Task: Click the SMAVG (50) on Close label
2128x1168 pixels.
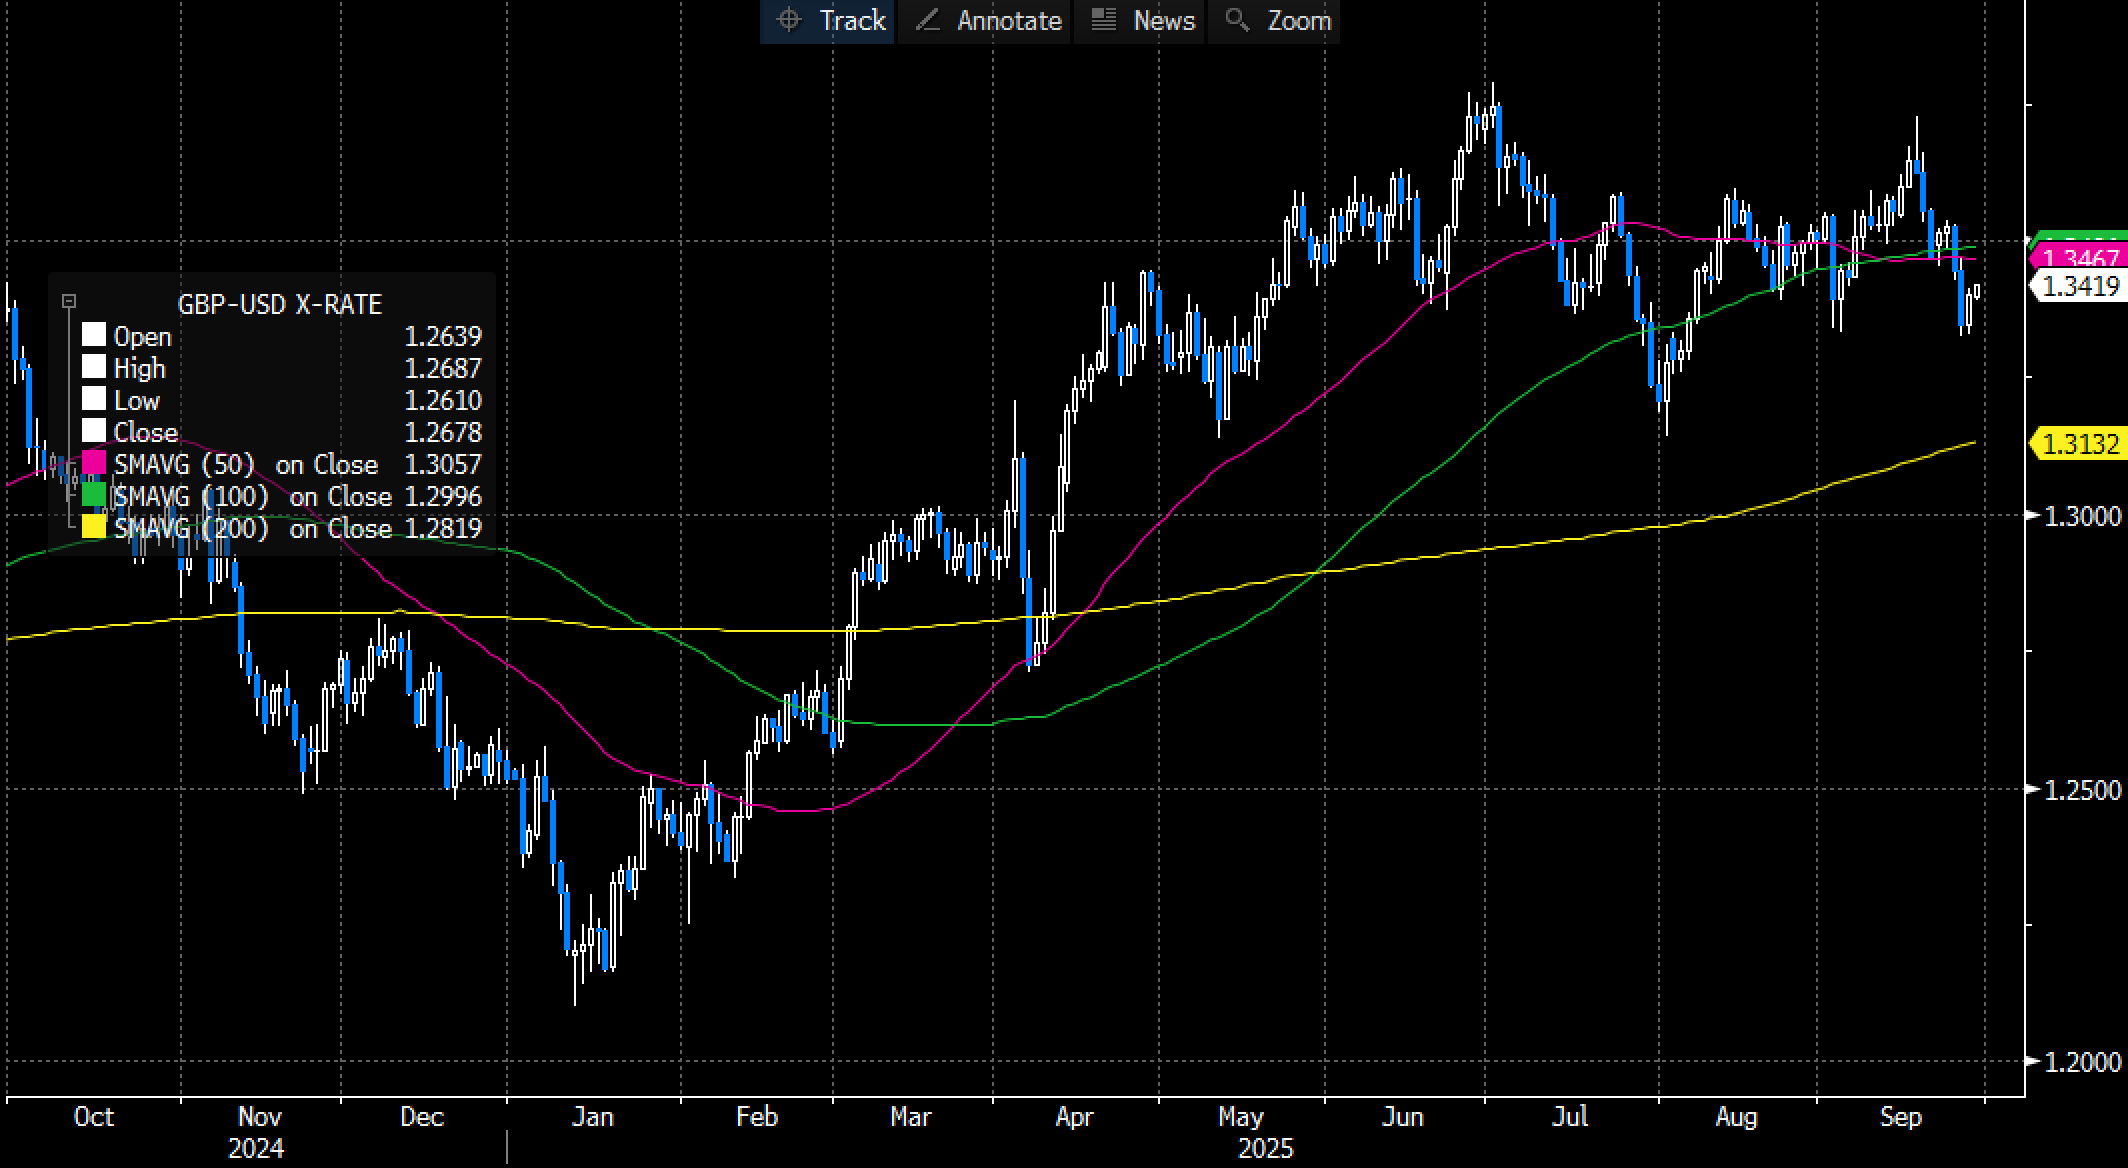Action: coord(245,464)
